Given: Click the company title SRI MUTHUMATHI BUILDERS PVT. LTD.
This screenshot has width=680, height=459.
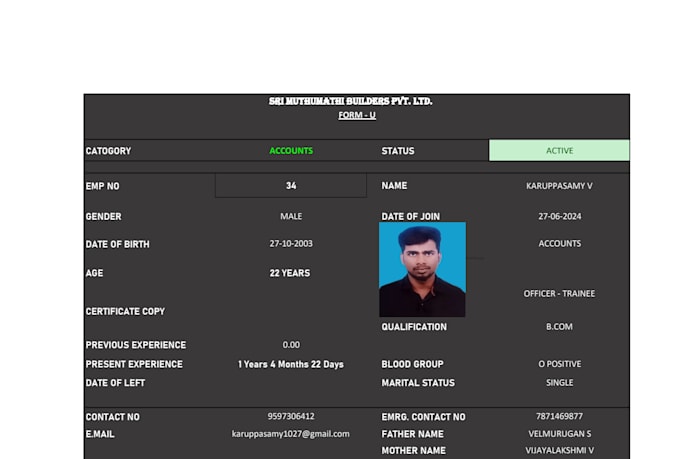Looking at the screenshot, I should click(x=350, y=101).
